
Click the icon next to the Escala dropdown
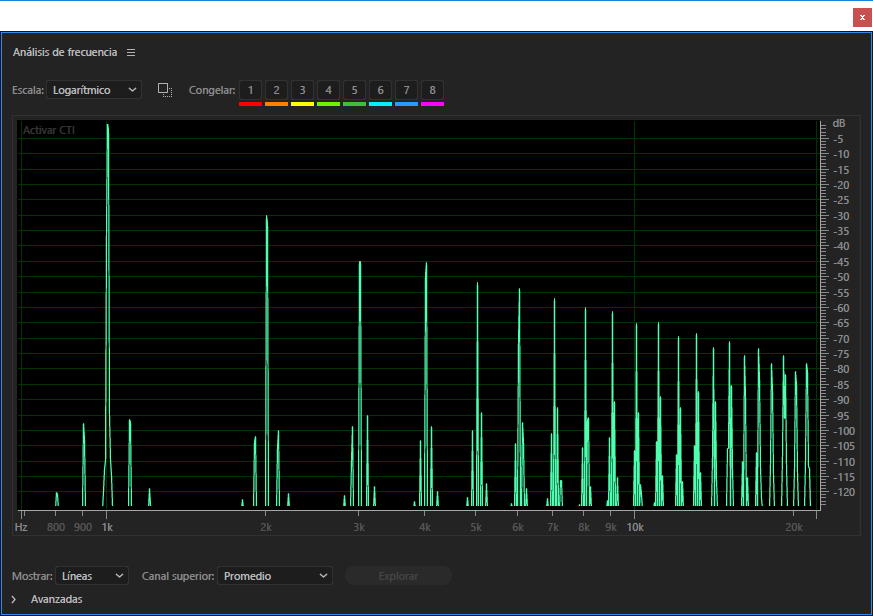165,90
